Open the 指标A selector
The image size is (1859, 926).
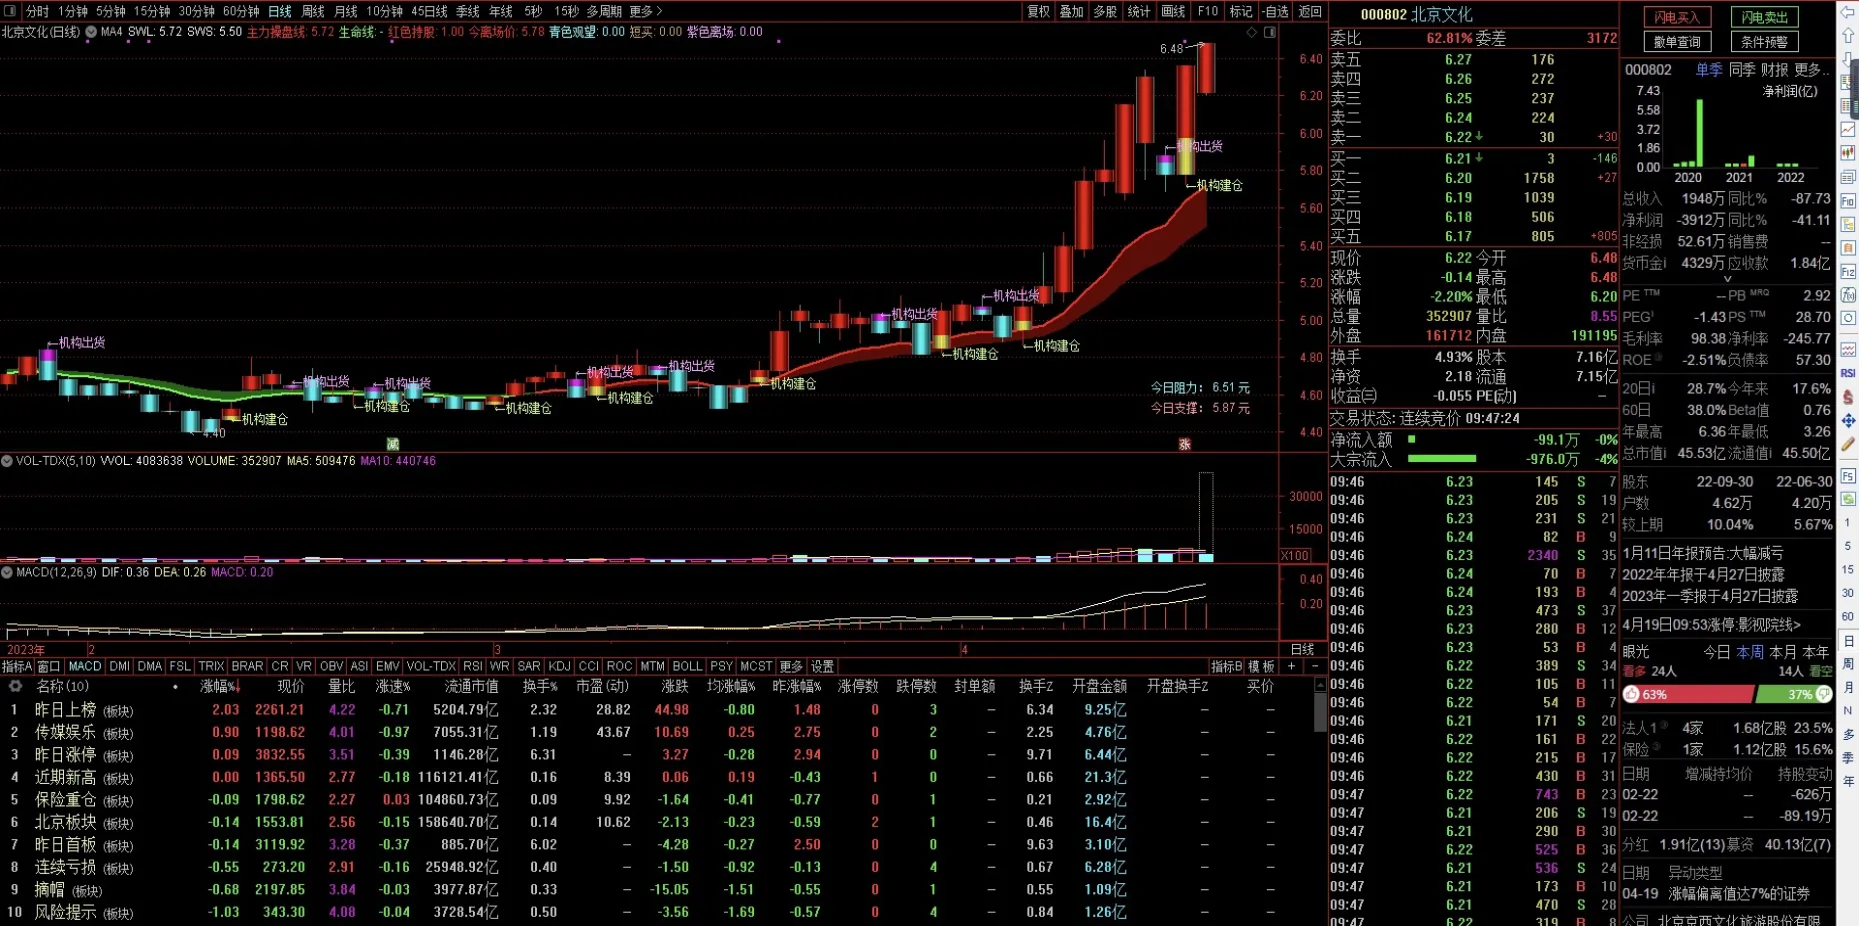tap(17, 666)
